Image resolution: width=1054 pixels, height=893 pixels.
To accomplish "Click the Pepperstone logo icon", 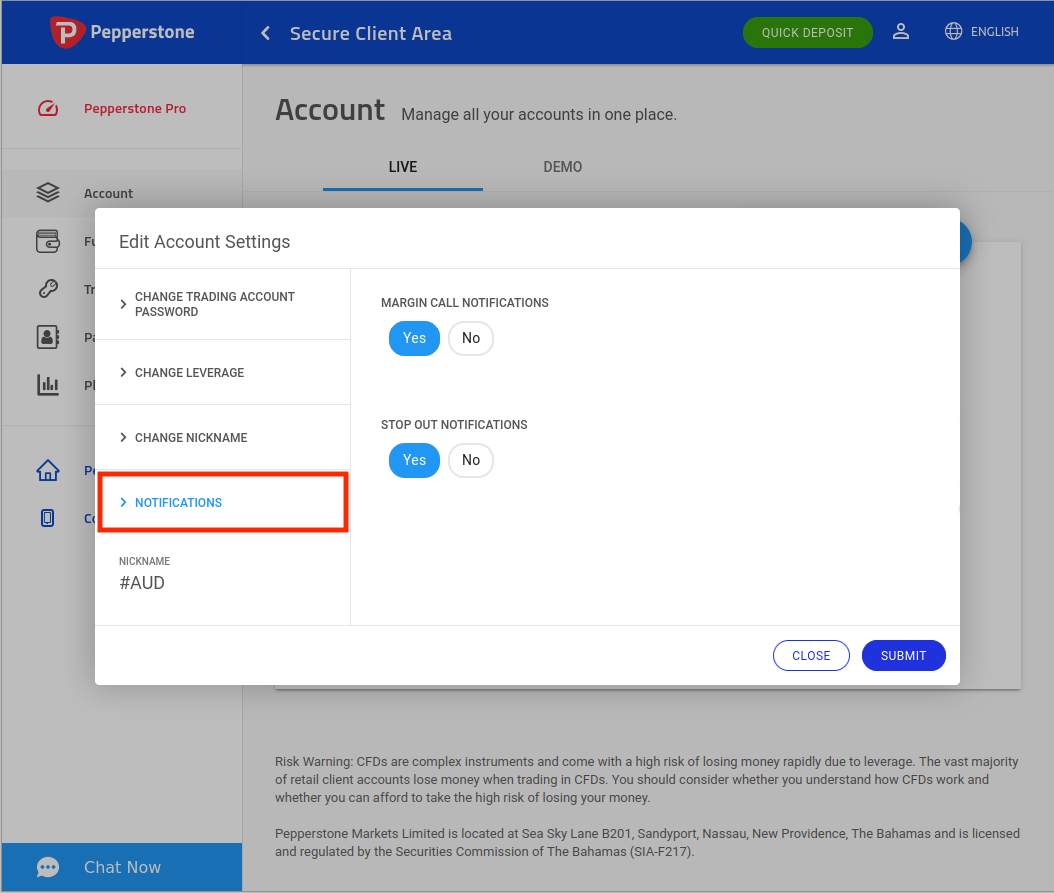I will click(67, 32).
